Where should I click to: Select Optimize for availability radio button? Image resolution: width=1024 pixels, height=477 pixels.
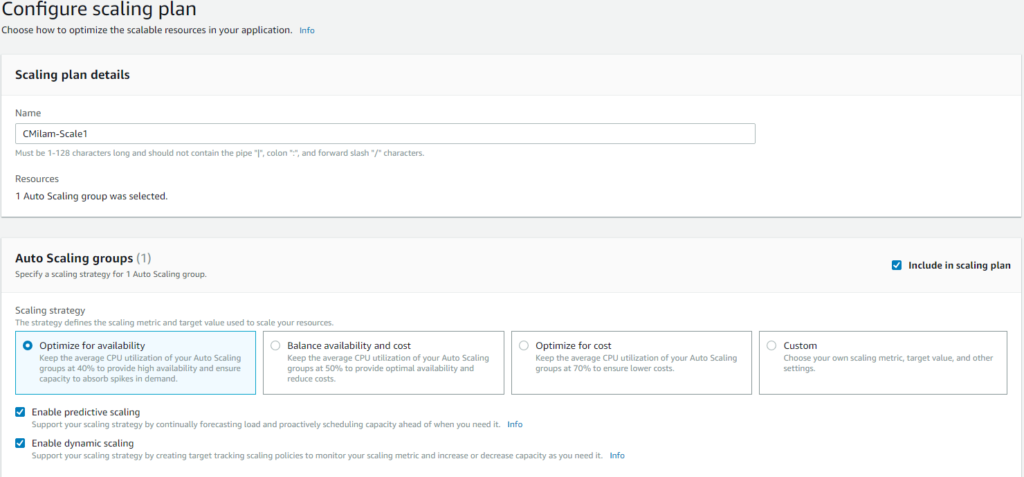[x=27, y=346]
